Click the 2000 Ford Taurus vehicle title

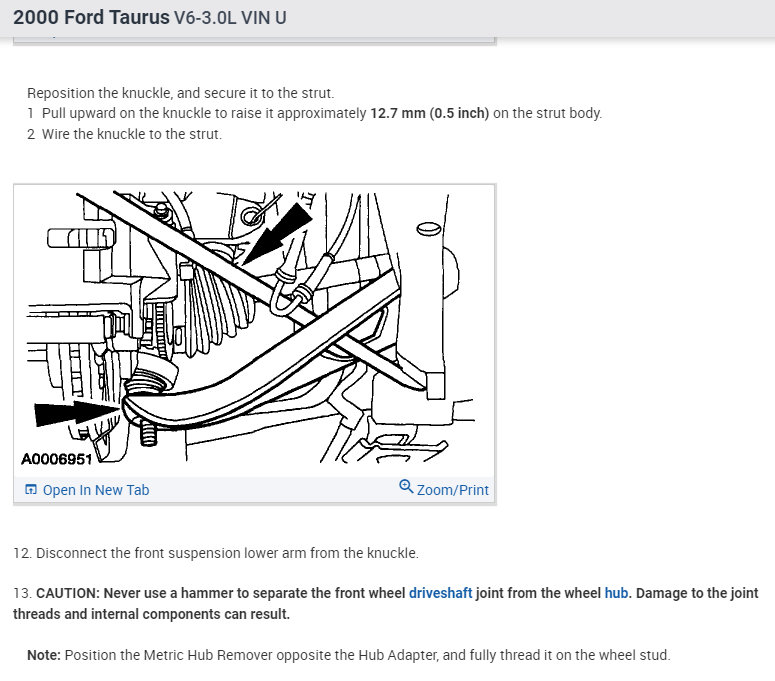(91, 17)
